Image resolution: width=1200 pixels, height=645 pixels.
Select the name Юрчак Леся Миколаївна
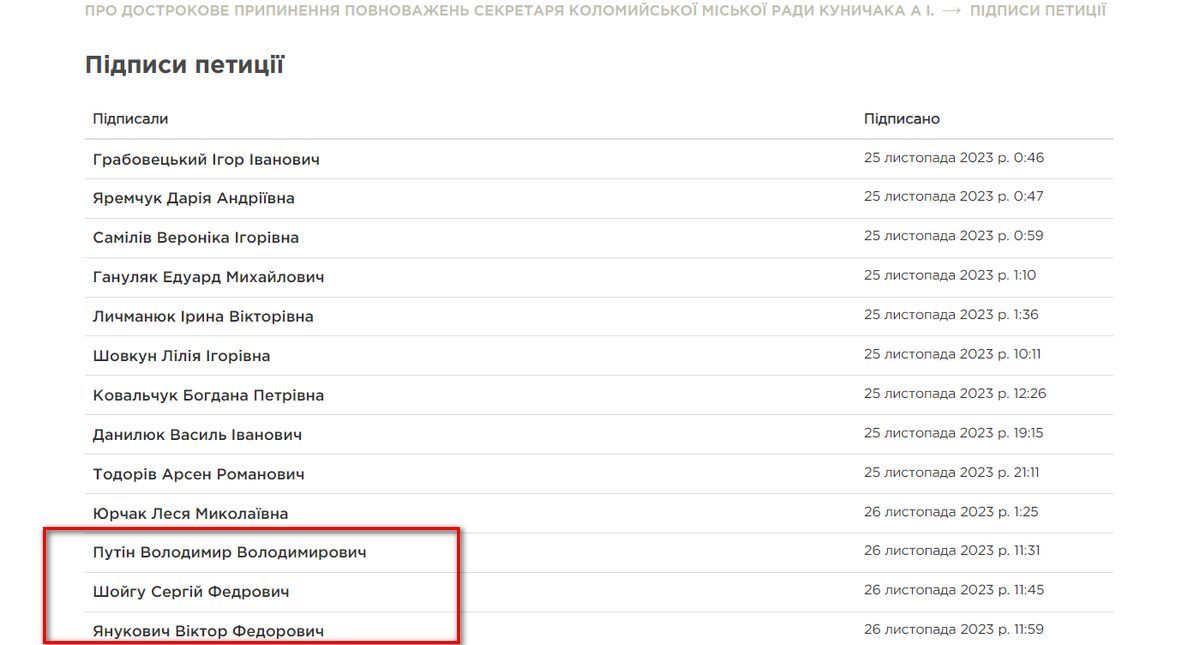click(190, 514)
